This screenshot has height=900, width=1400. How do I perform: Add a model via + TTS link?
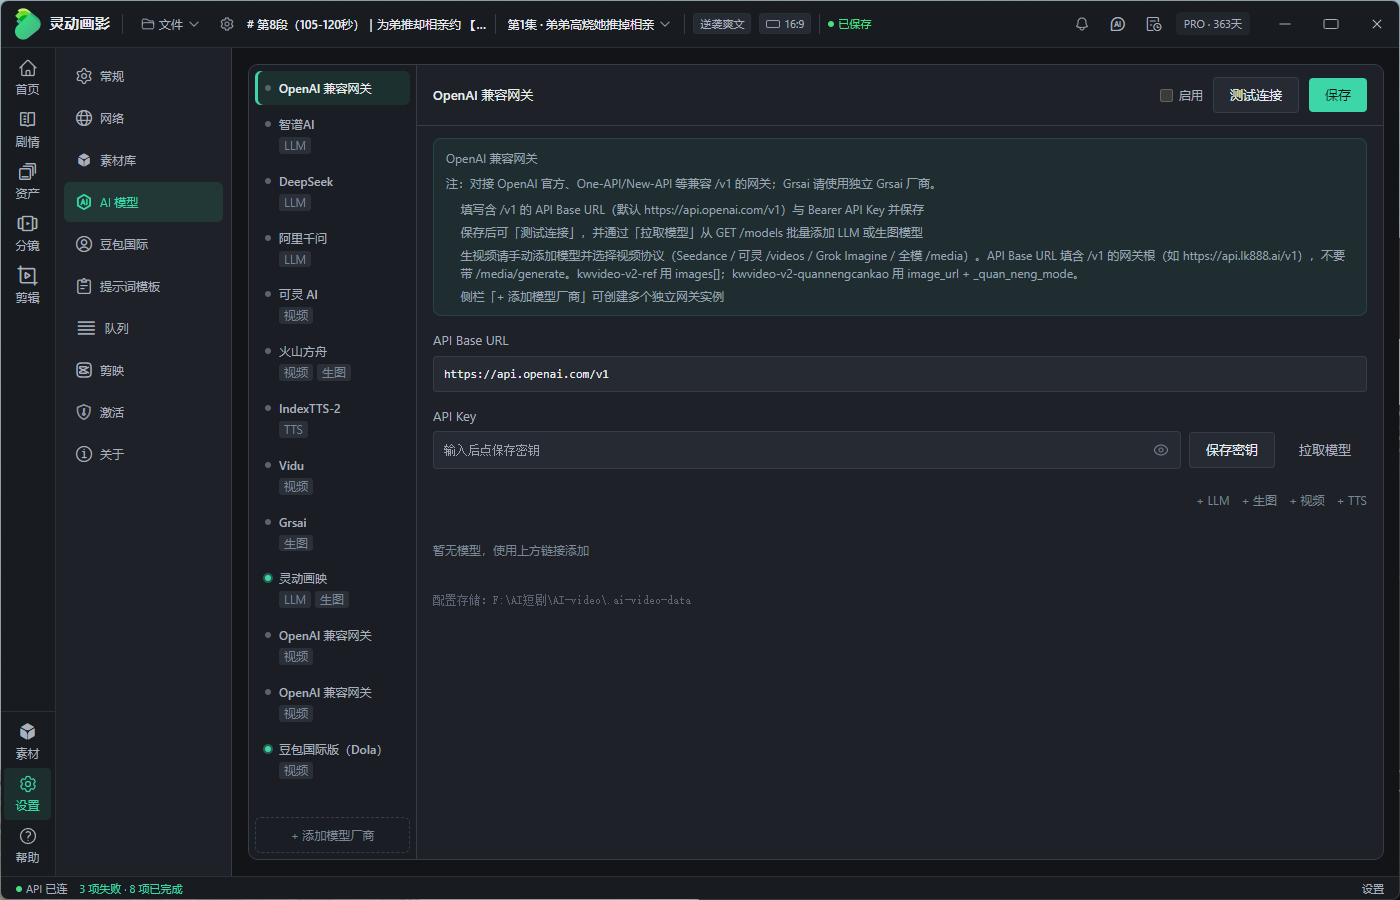pyautogui.click(x=1352, y=501)
